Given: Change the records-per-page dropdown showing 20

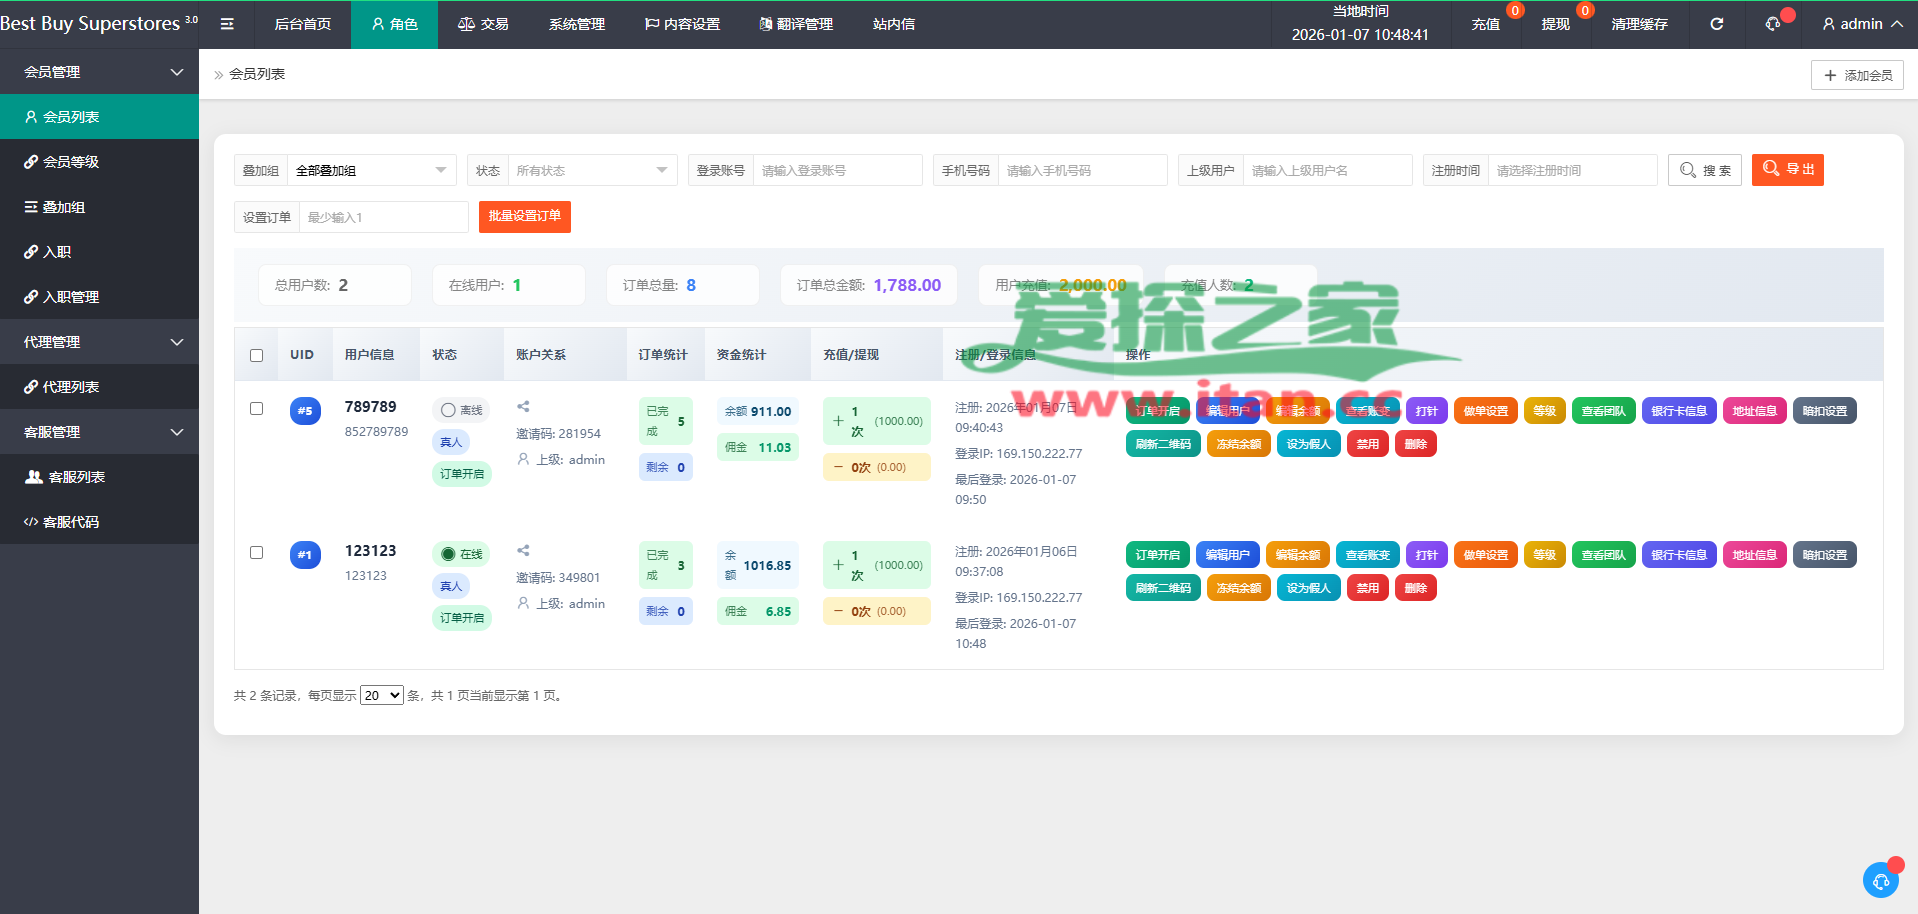Looking at the screenshot, I should click(x=381, y=696).
